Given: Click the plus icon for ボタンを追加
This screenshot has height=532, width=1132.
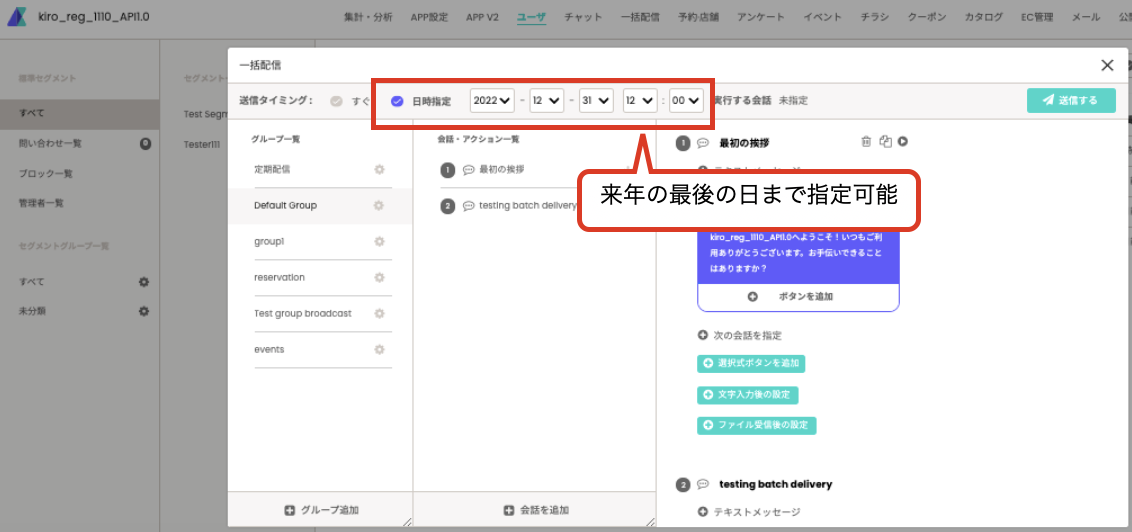Looking at the screenshot, I should 752,297.
